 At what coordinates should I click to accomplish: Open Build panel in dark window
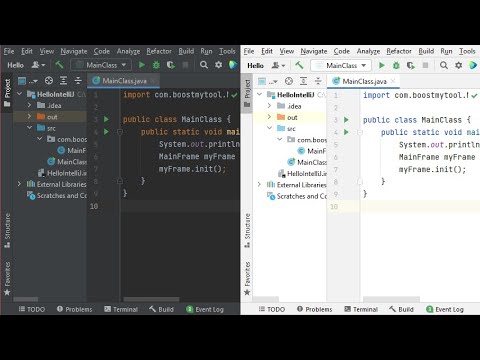click(161, 309)
